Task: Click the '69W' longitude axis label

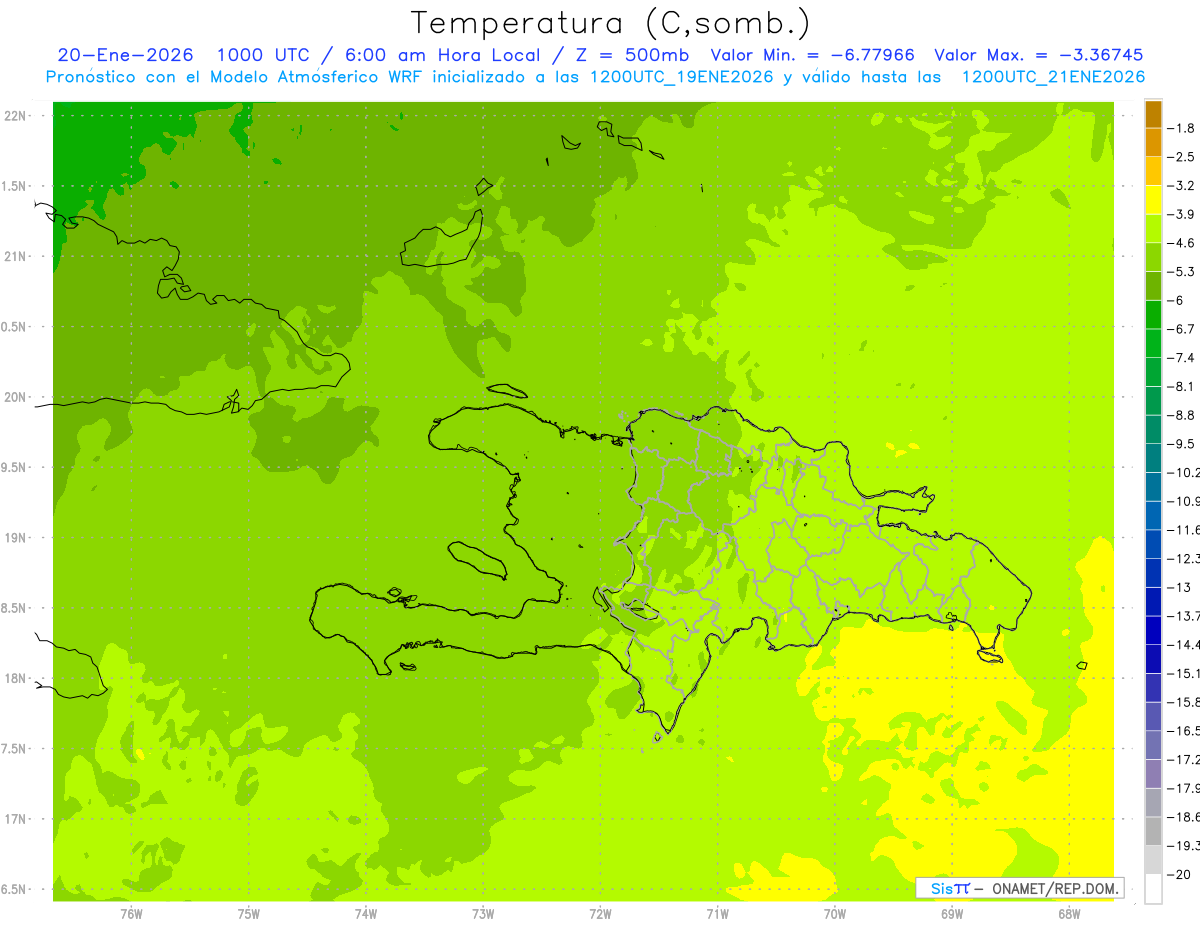Action: 952,913
